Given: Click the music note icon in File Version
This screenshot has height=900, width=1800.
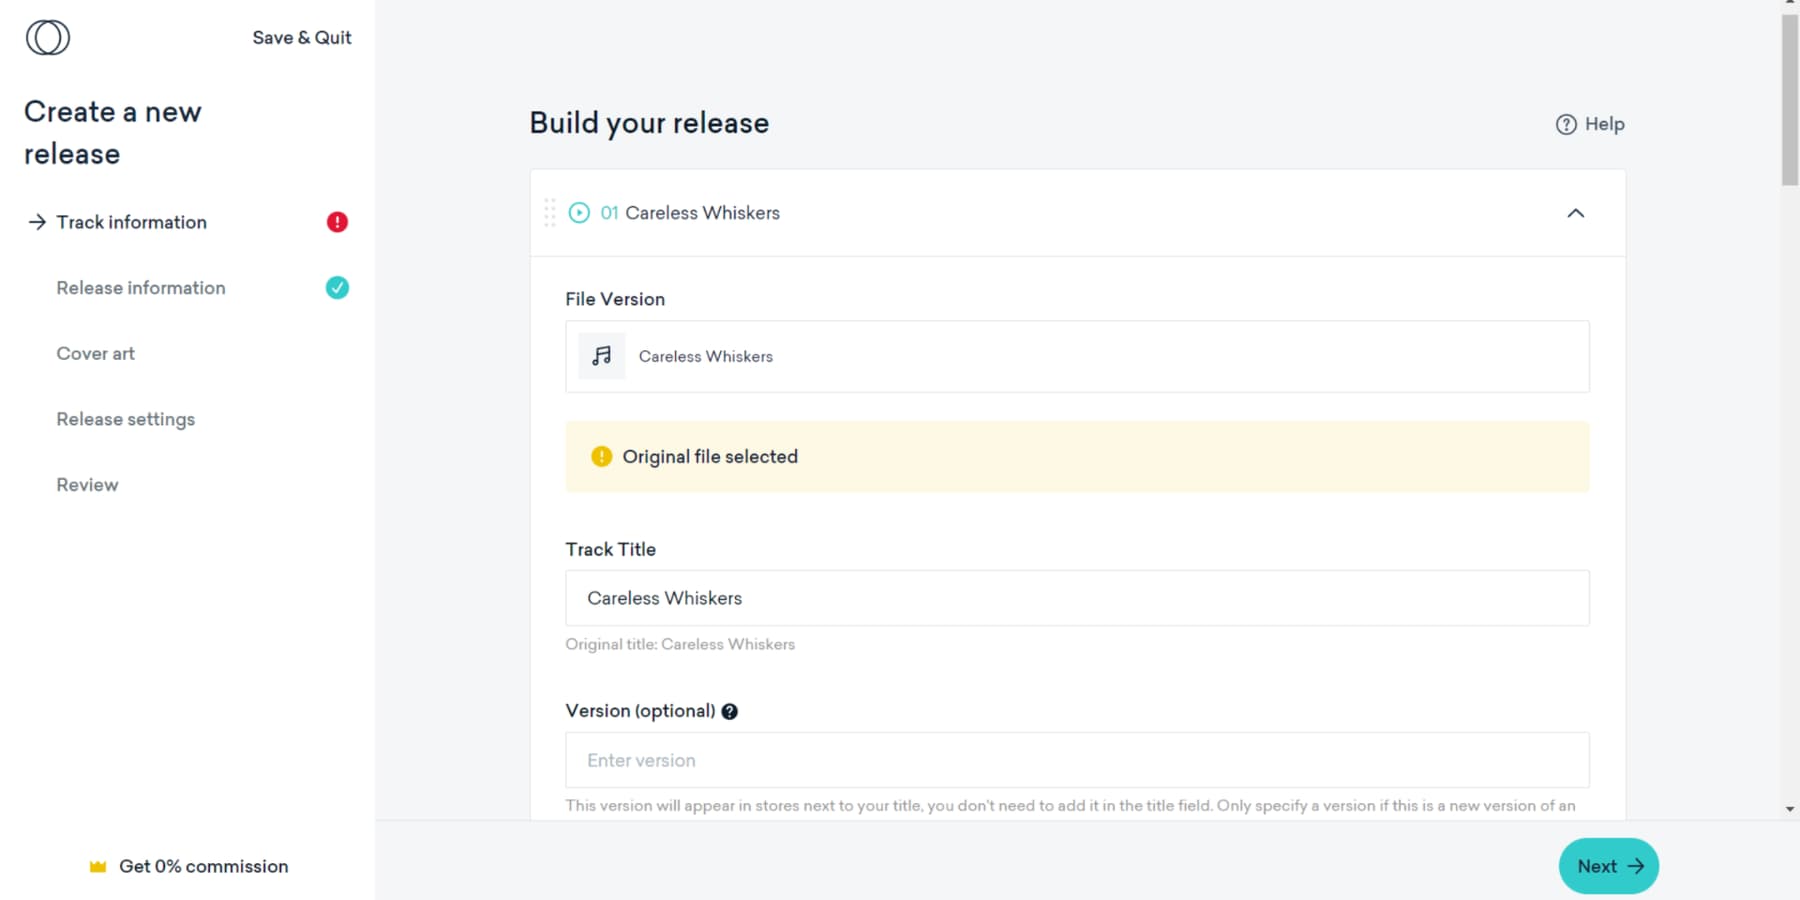Looking at the screenshot, I should click(x=601, y=356).
